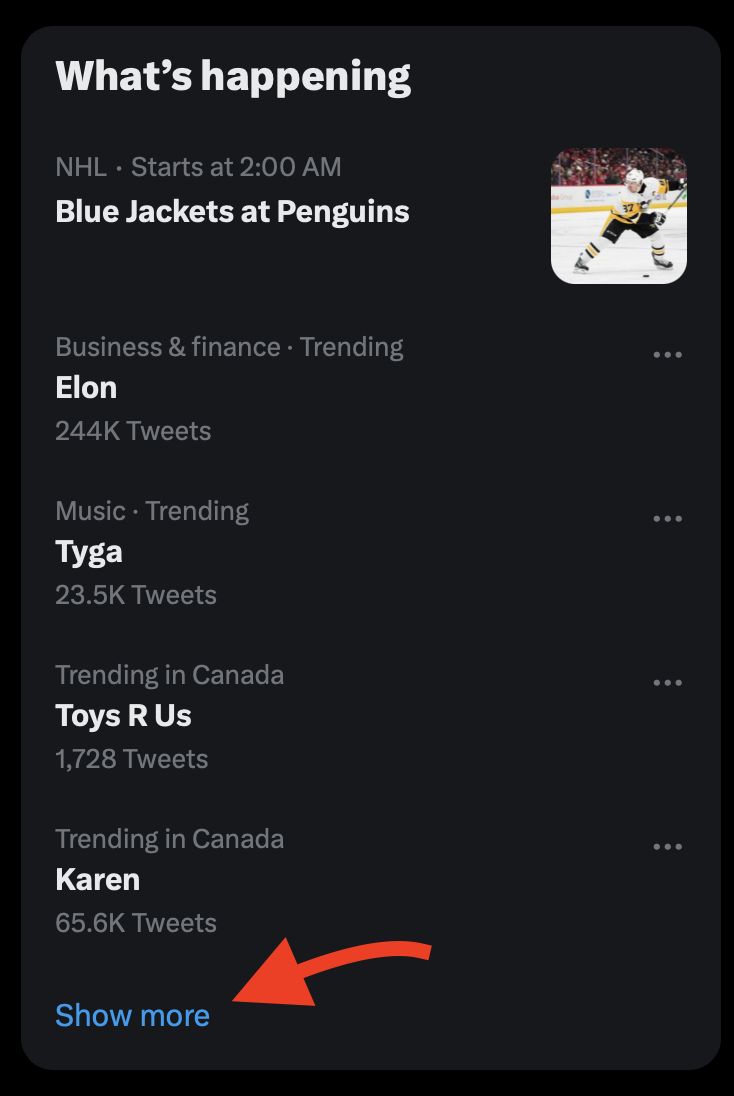View the Karen trending topic
Viewport: 734px width, 1096px height.
click(97, 880)
